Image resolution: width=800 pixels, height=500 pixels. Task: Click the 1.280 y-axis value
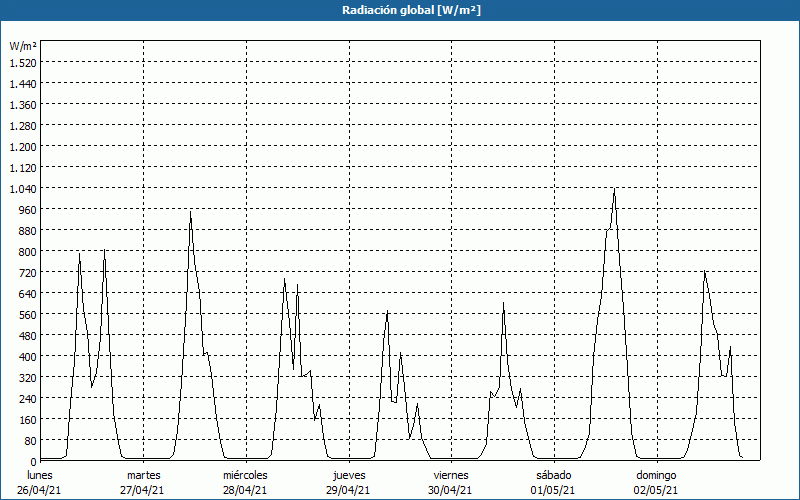coord(23,126)
